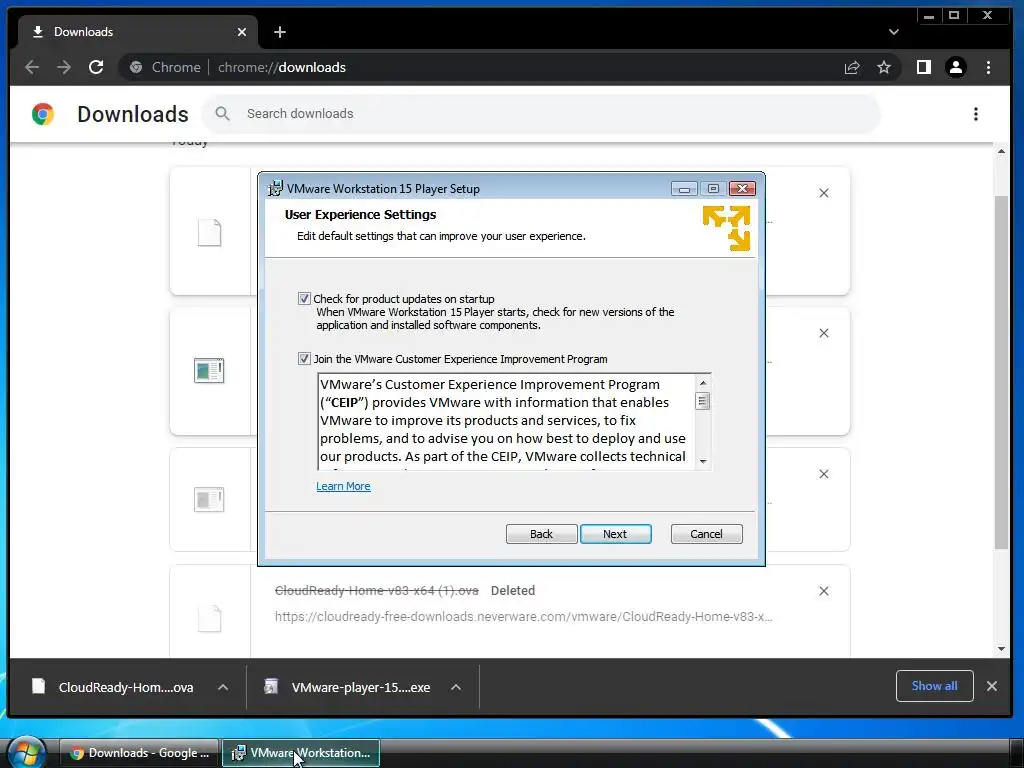
Task: Click installer icon of second download card
Action: point(209,370)
